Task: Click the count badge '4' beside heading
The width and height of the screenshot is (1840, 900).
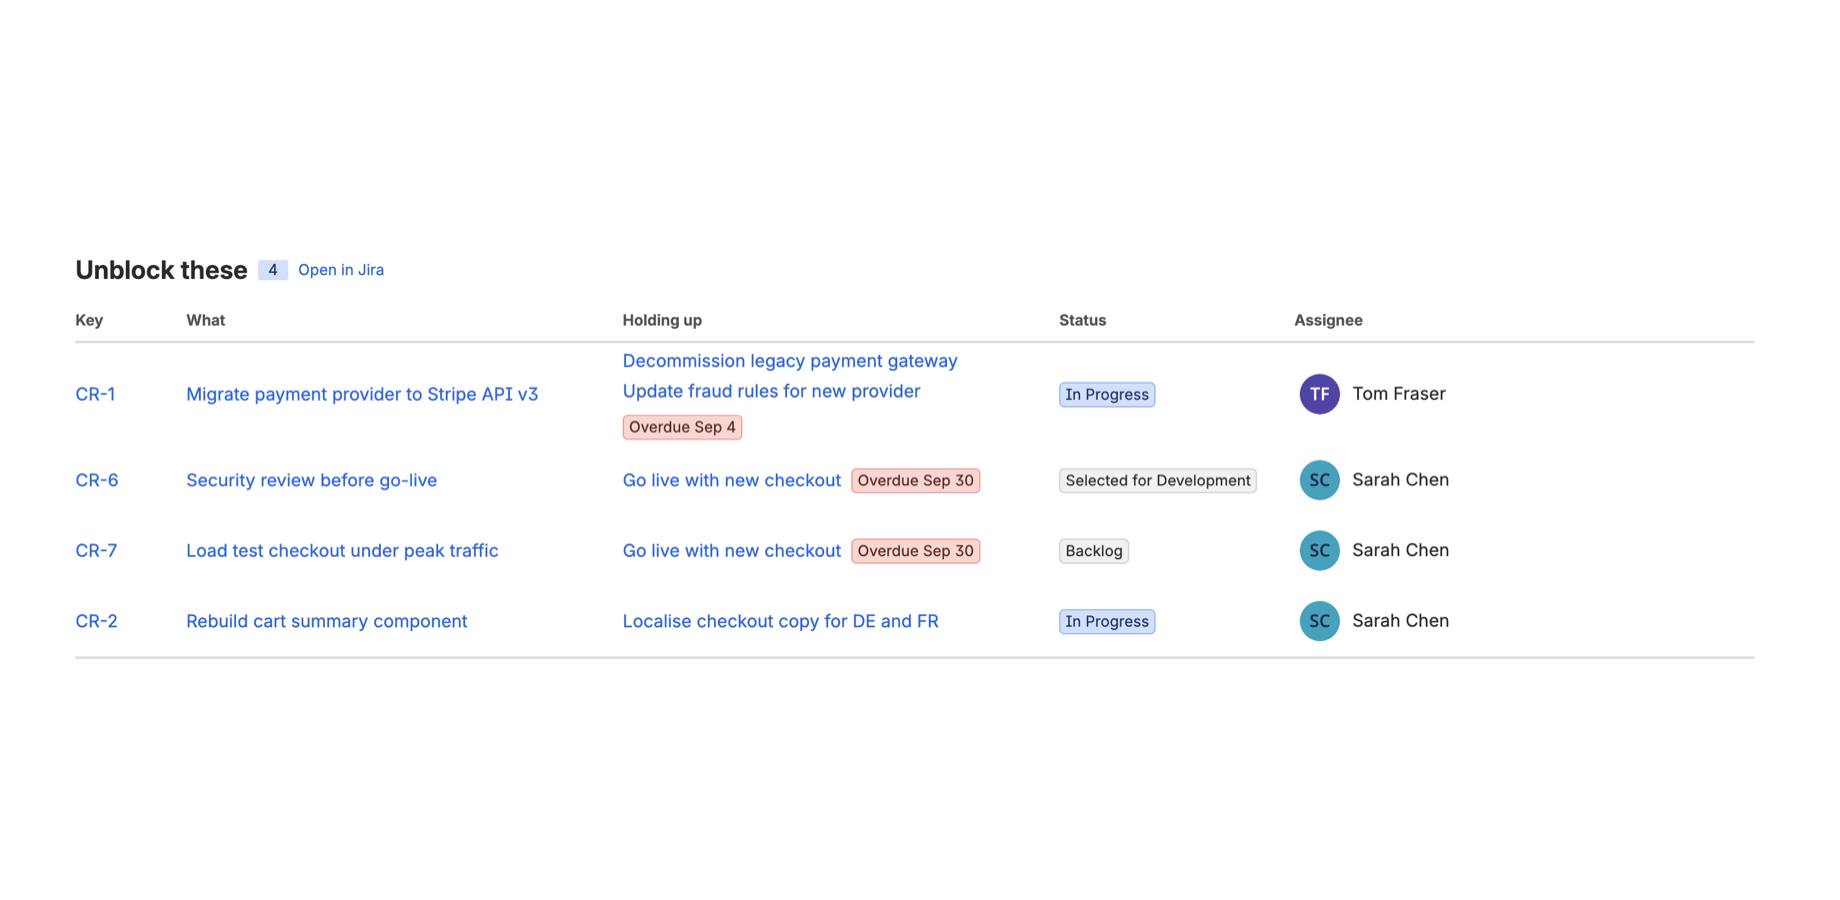Action: pos(272,270)
